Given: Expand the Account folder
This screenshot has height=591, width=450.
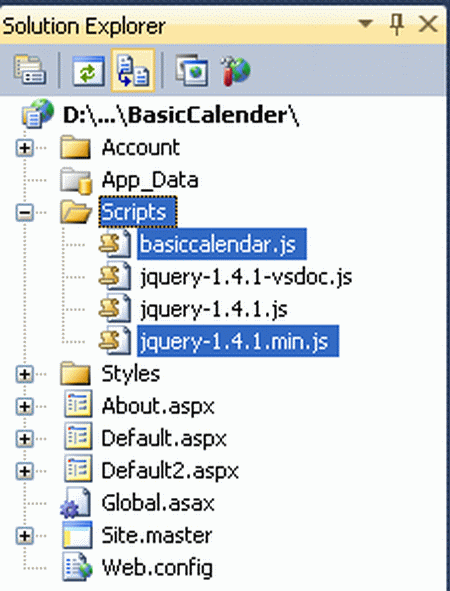Looking at the screenshot, I should pos(24,148).
